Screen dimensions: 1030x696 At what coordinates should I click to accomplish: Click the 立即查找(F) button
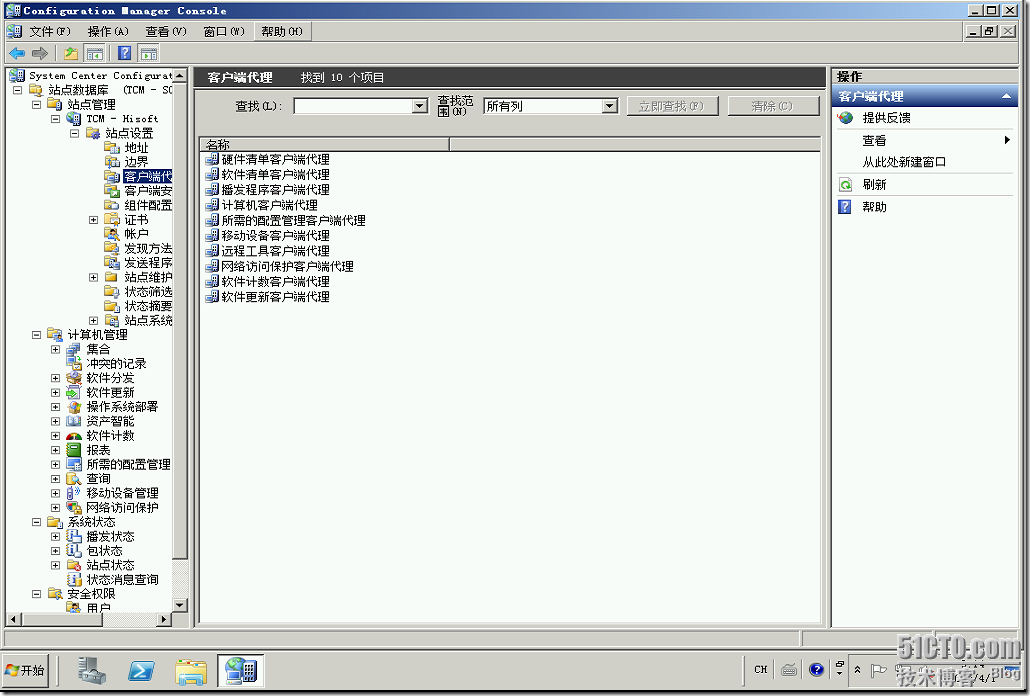pos(672,106)
